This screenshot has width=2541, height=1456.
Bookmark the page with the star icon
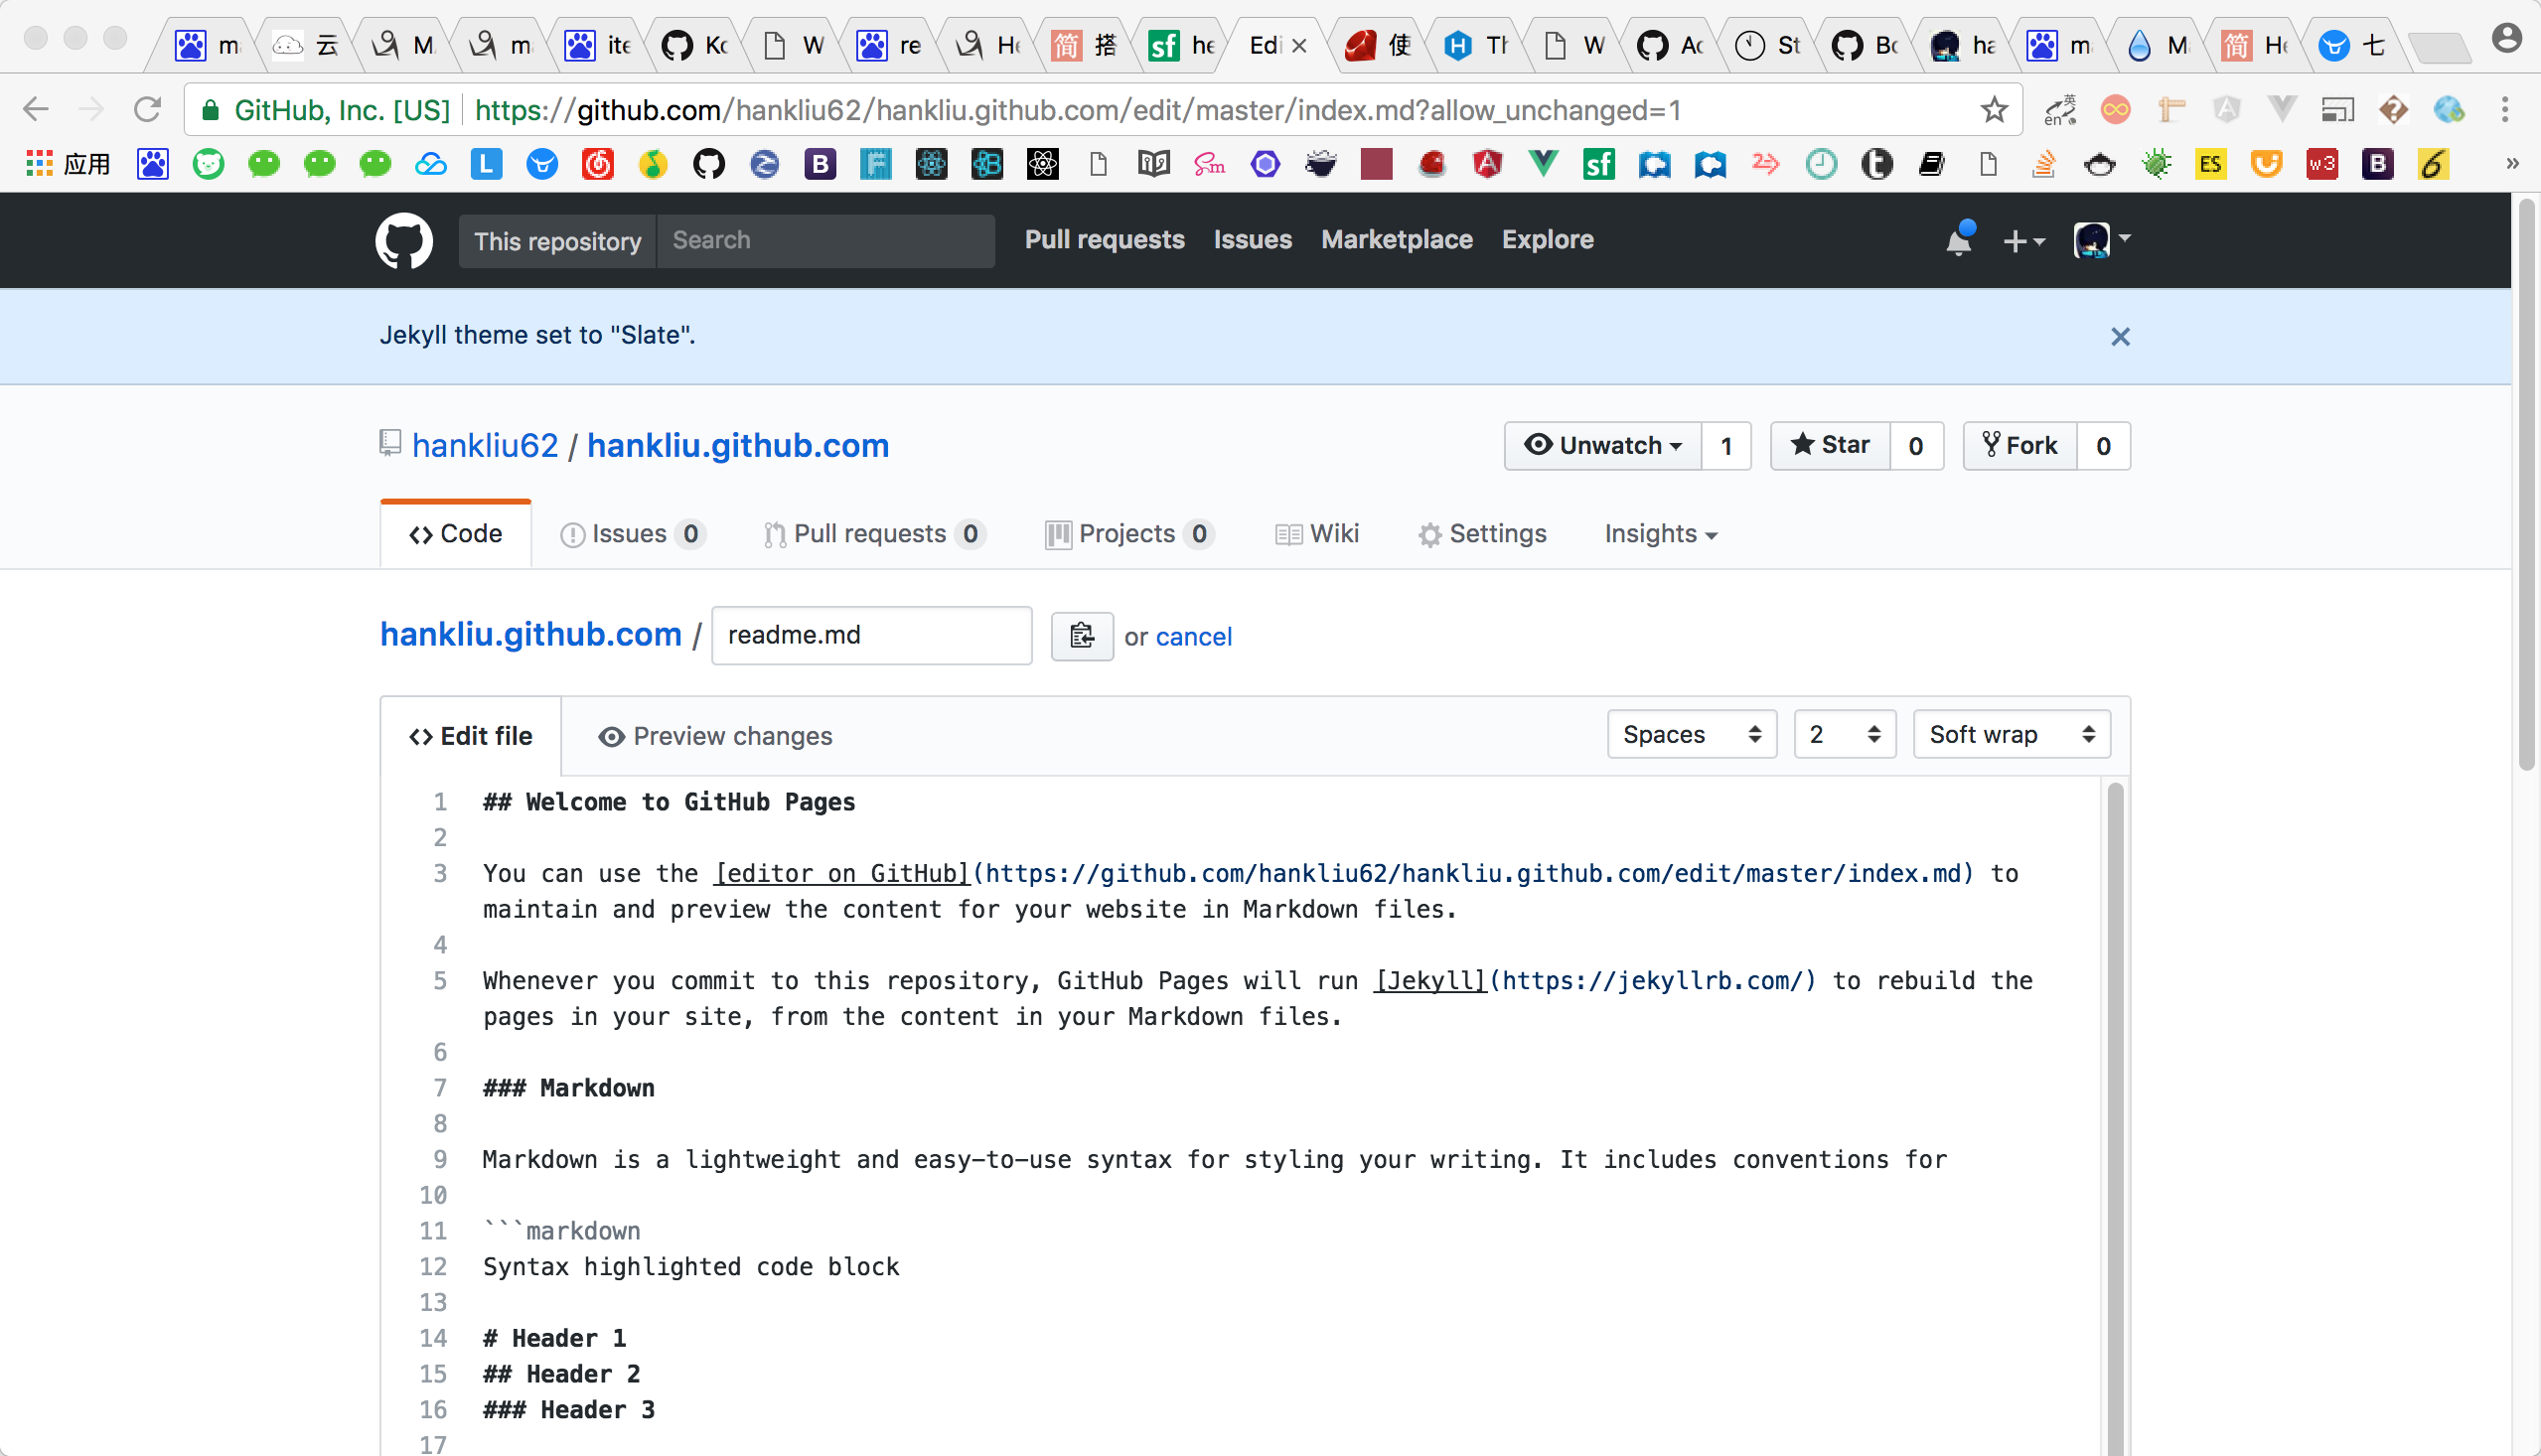[1994, 109]
